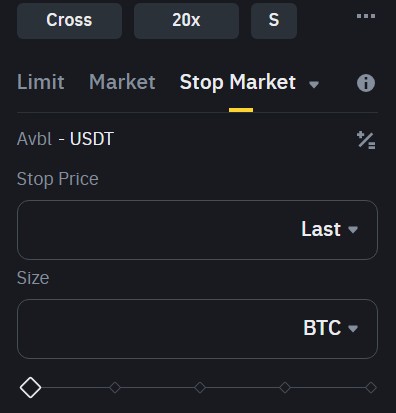
Task: Expand the Stop Market type dropdown arrow
Action: (314, 84)
